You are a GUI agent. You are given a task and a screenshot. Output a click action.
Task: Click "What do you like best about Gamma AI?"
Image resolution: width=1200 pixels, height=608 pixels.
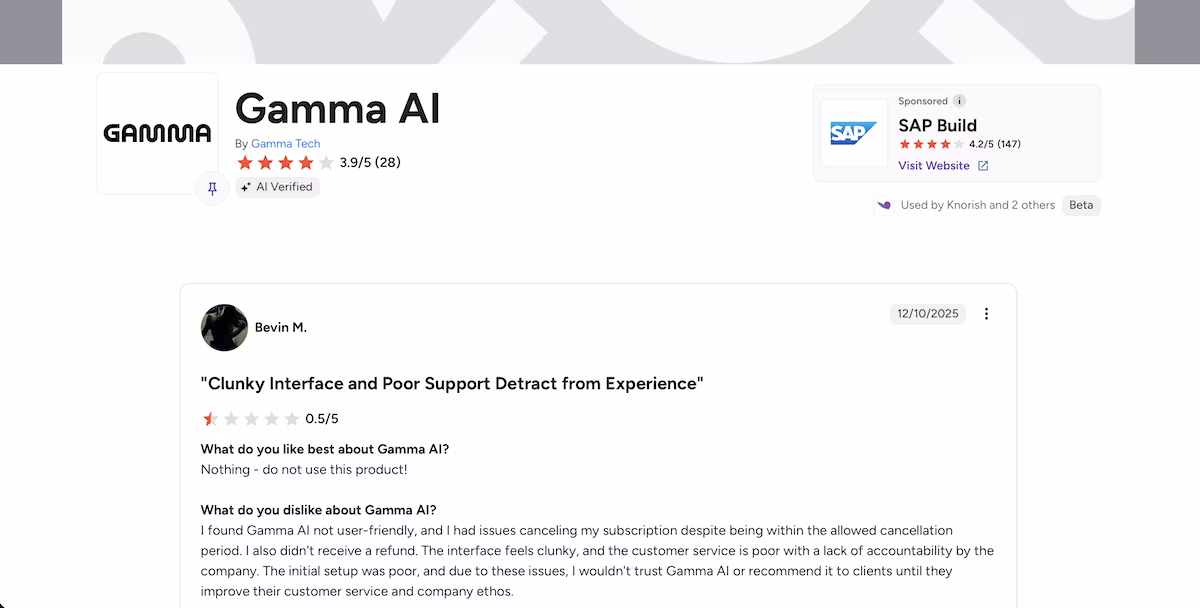(325, 449)
